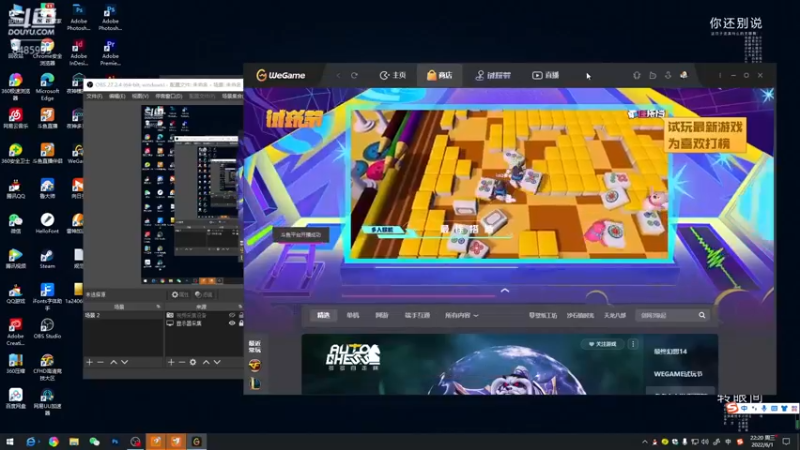Viewport: 800px width, 450px height.
Task: Click the WeGame logo
Action: click(281, 76)
